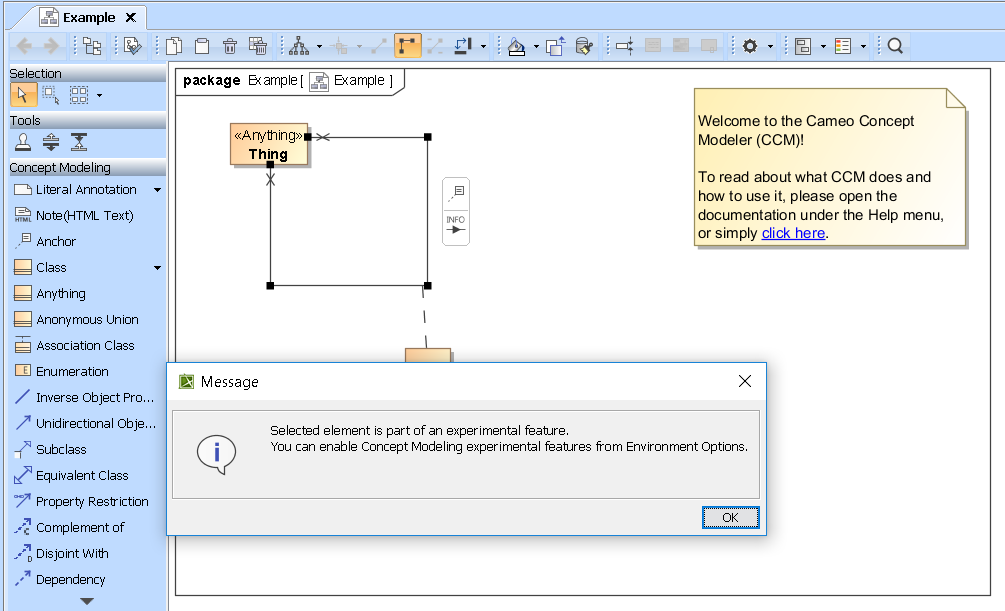
Task: Pick the Subclass relationship tool
Action: click(x=61, y=450)
